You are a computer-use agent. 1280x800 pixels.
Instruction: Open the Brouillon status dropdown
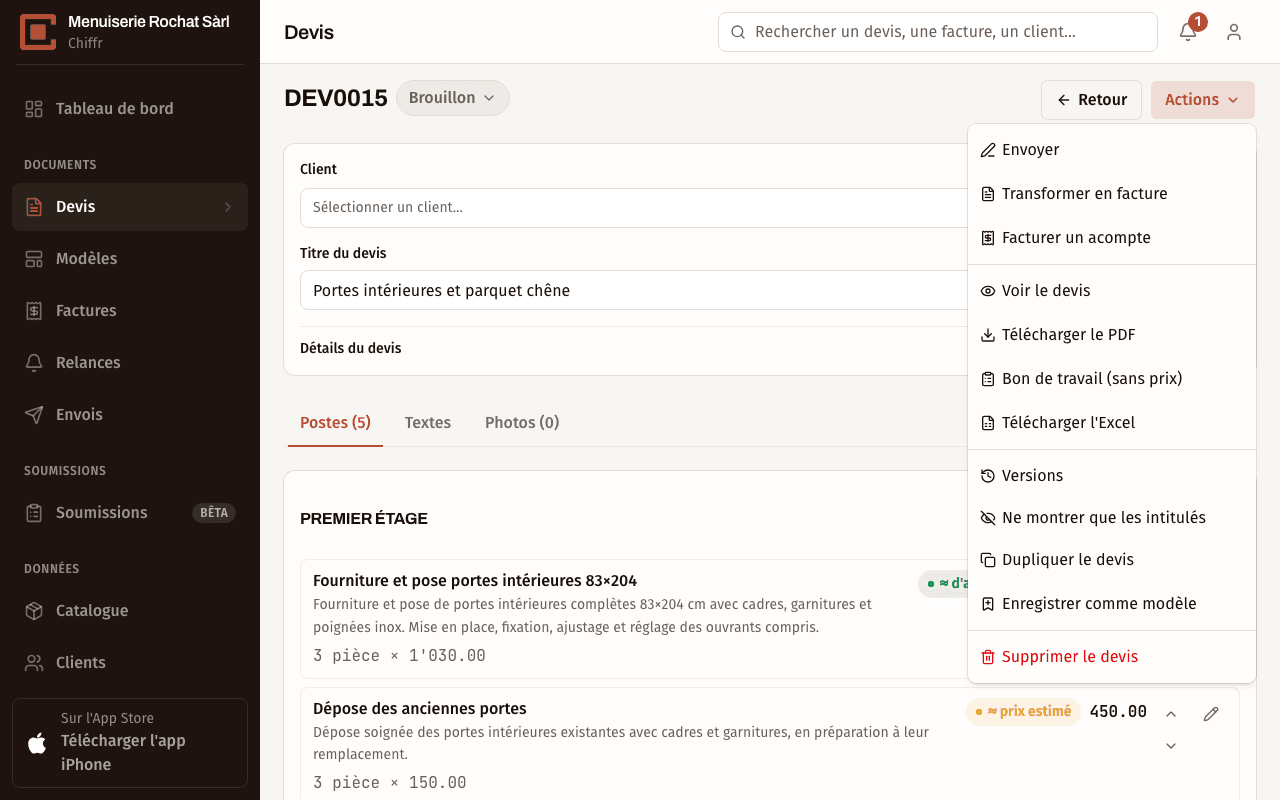point(453,98)
